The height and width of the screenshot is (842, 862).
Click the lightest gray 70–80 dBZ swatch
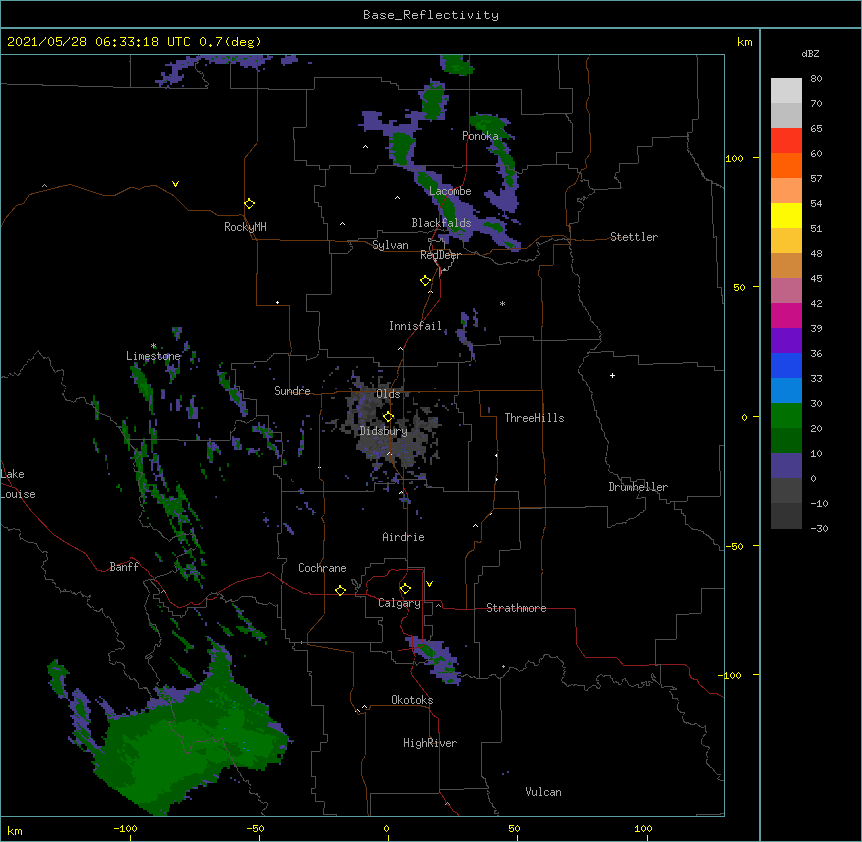tap(786, 90)
